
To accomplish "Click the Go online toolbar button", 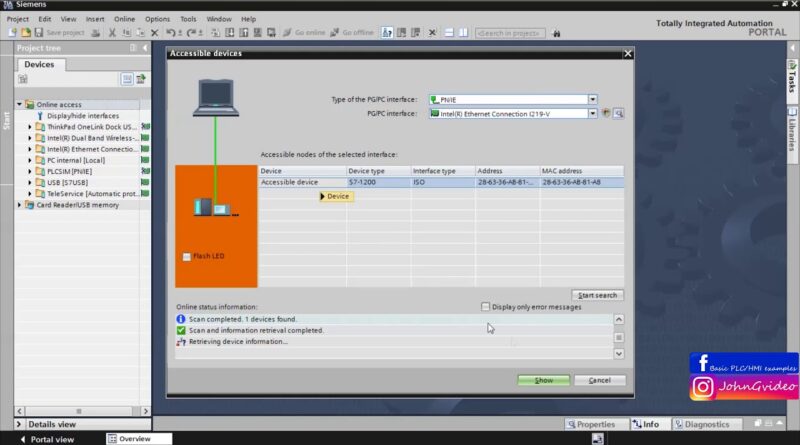I will pyautogui.click(x=304, y=33).
